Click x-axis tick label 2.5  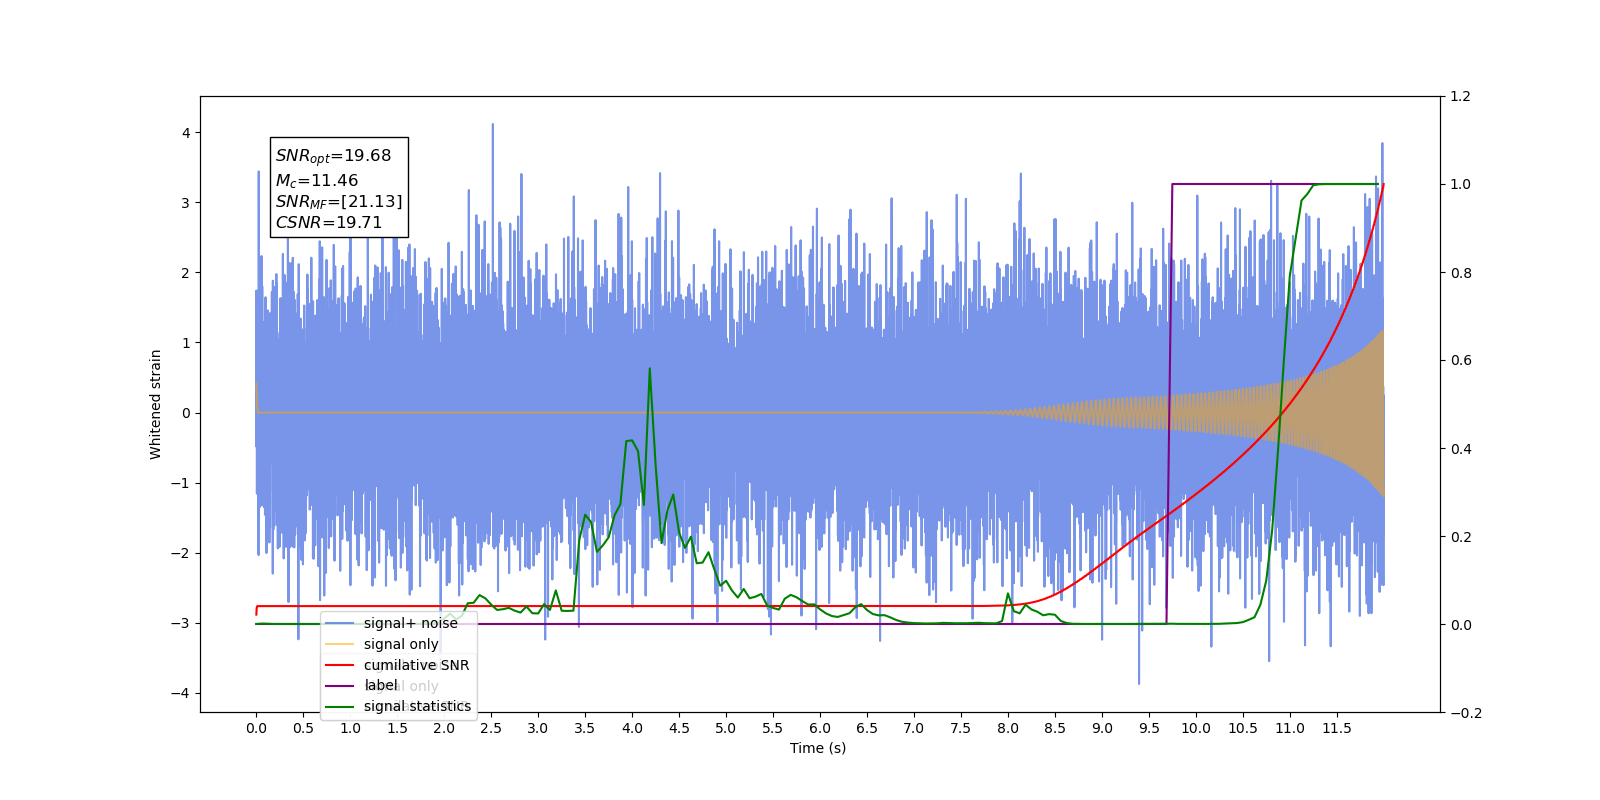pyautogui.click(x=491, y=728)
